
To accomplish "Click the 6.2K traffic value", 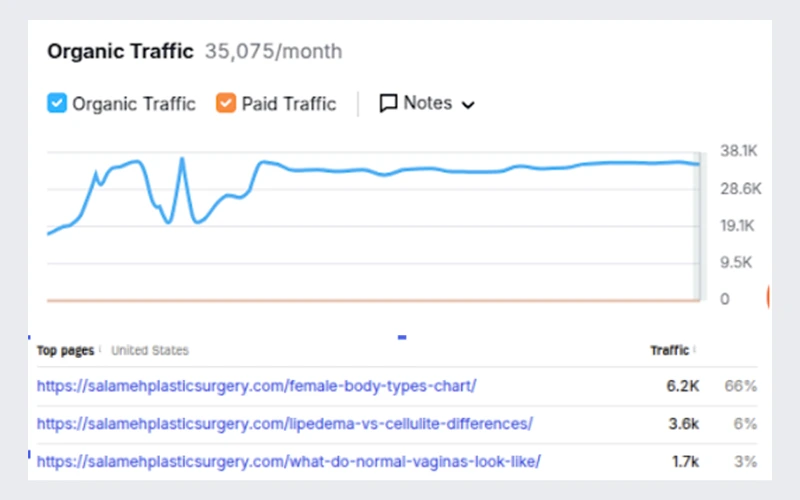I will [x=683, y=386].
